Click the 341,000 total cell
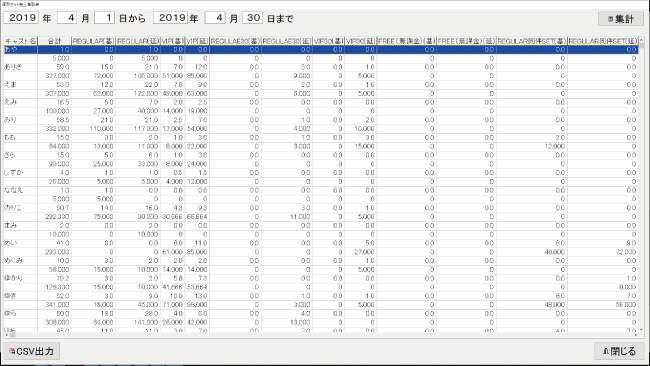Image resolution: width=650 pixels, height=366 pixels. point(54,305)
